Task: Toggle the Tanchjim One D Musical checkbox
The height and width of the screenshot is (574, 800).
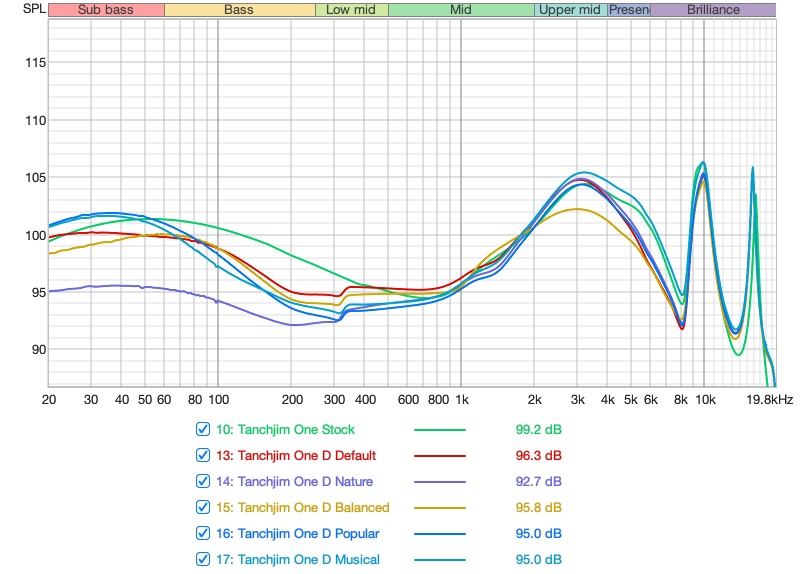Action: click(x=204, y=560)
